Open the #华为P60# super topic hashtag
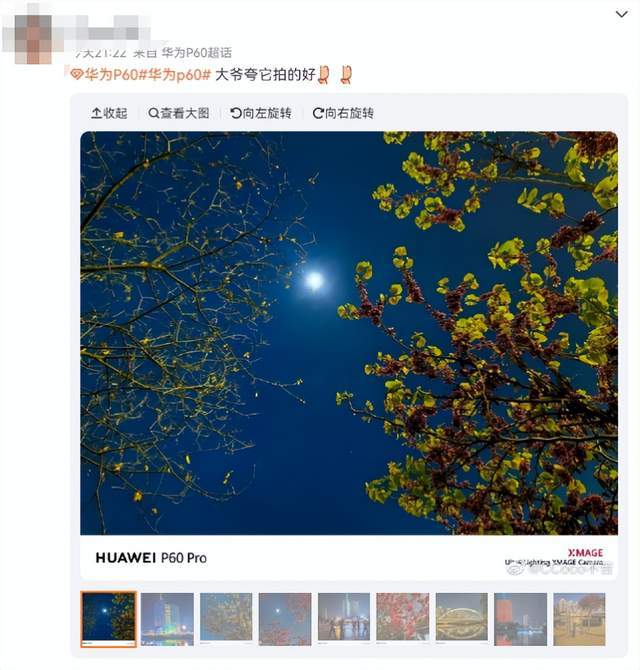Viewport: 640px width, 670px height. click(109, 75)
